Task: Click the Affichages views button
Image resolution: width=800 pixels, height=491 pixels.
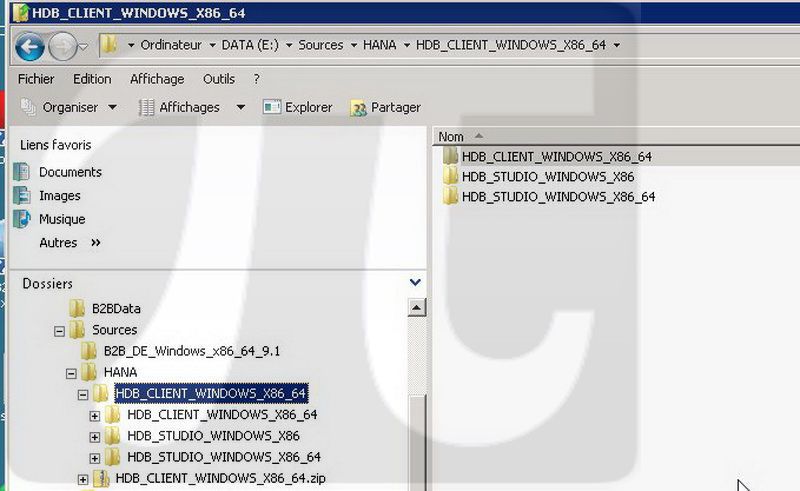Action: pyautogui.click(x=180, y=107)
